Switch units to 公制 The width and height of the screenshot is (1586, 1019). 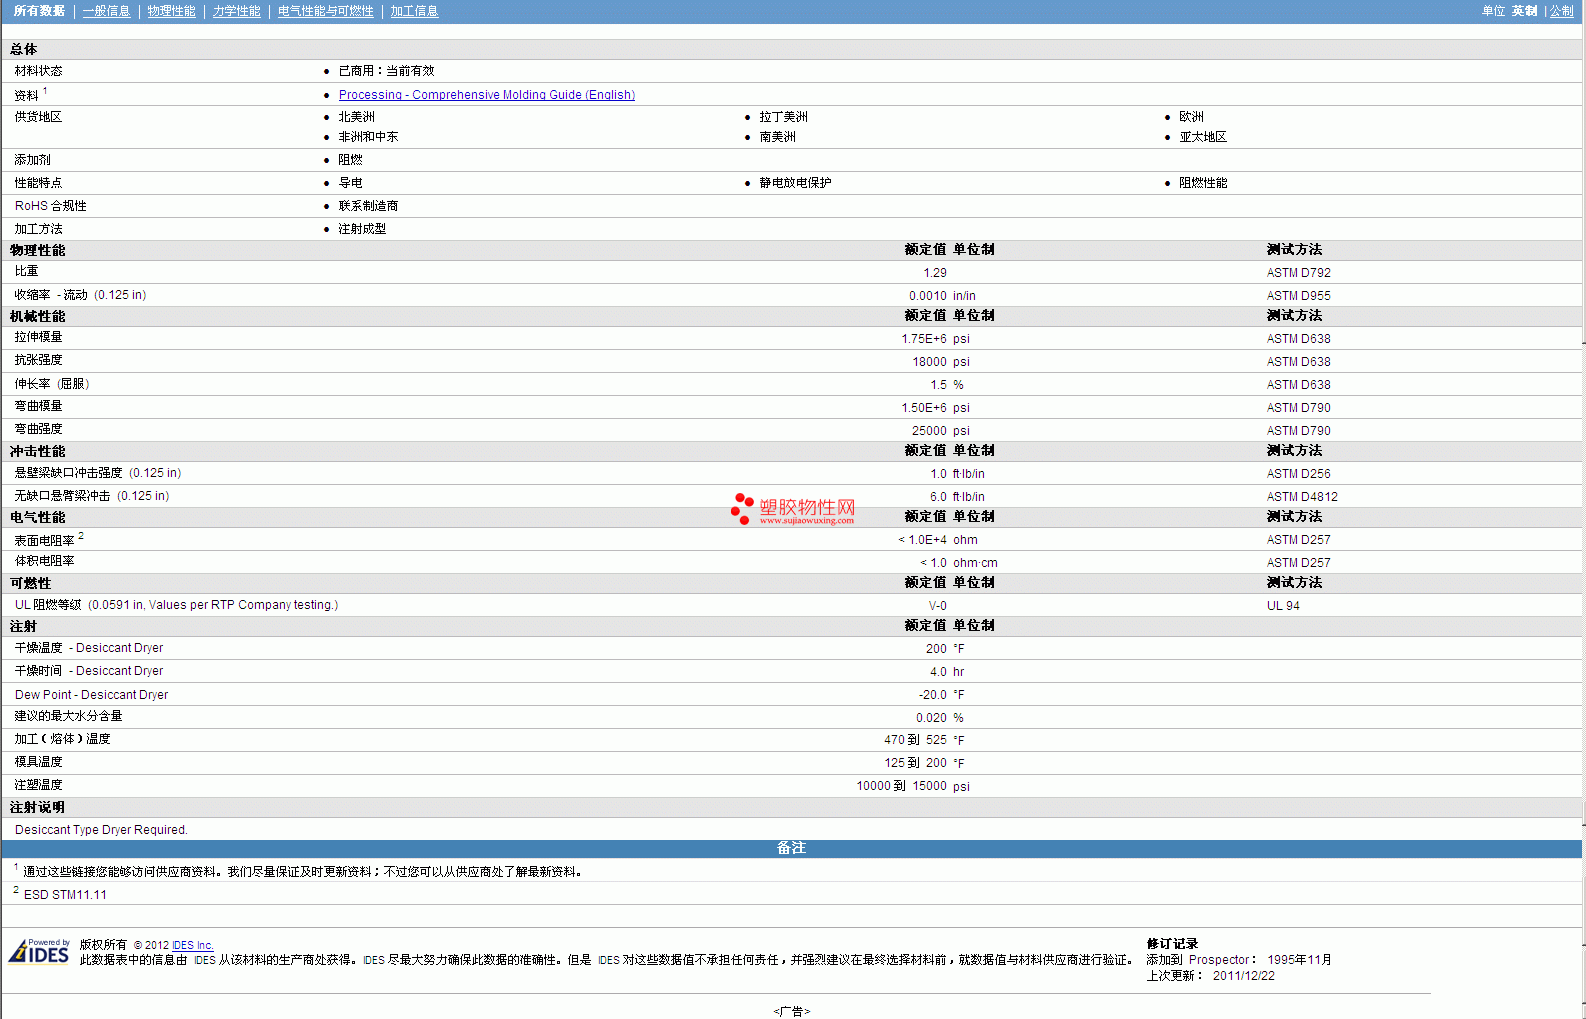[1561, 11]
